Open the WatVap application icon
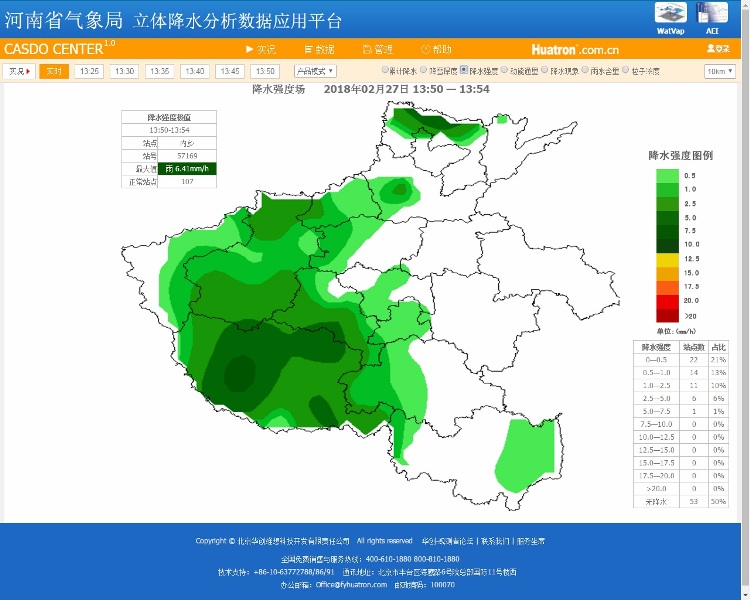 (x=670, y=13)
